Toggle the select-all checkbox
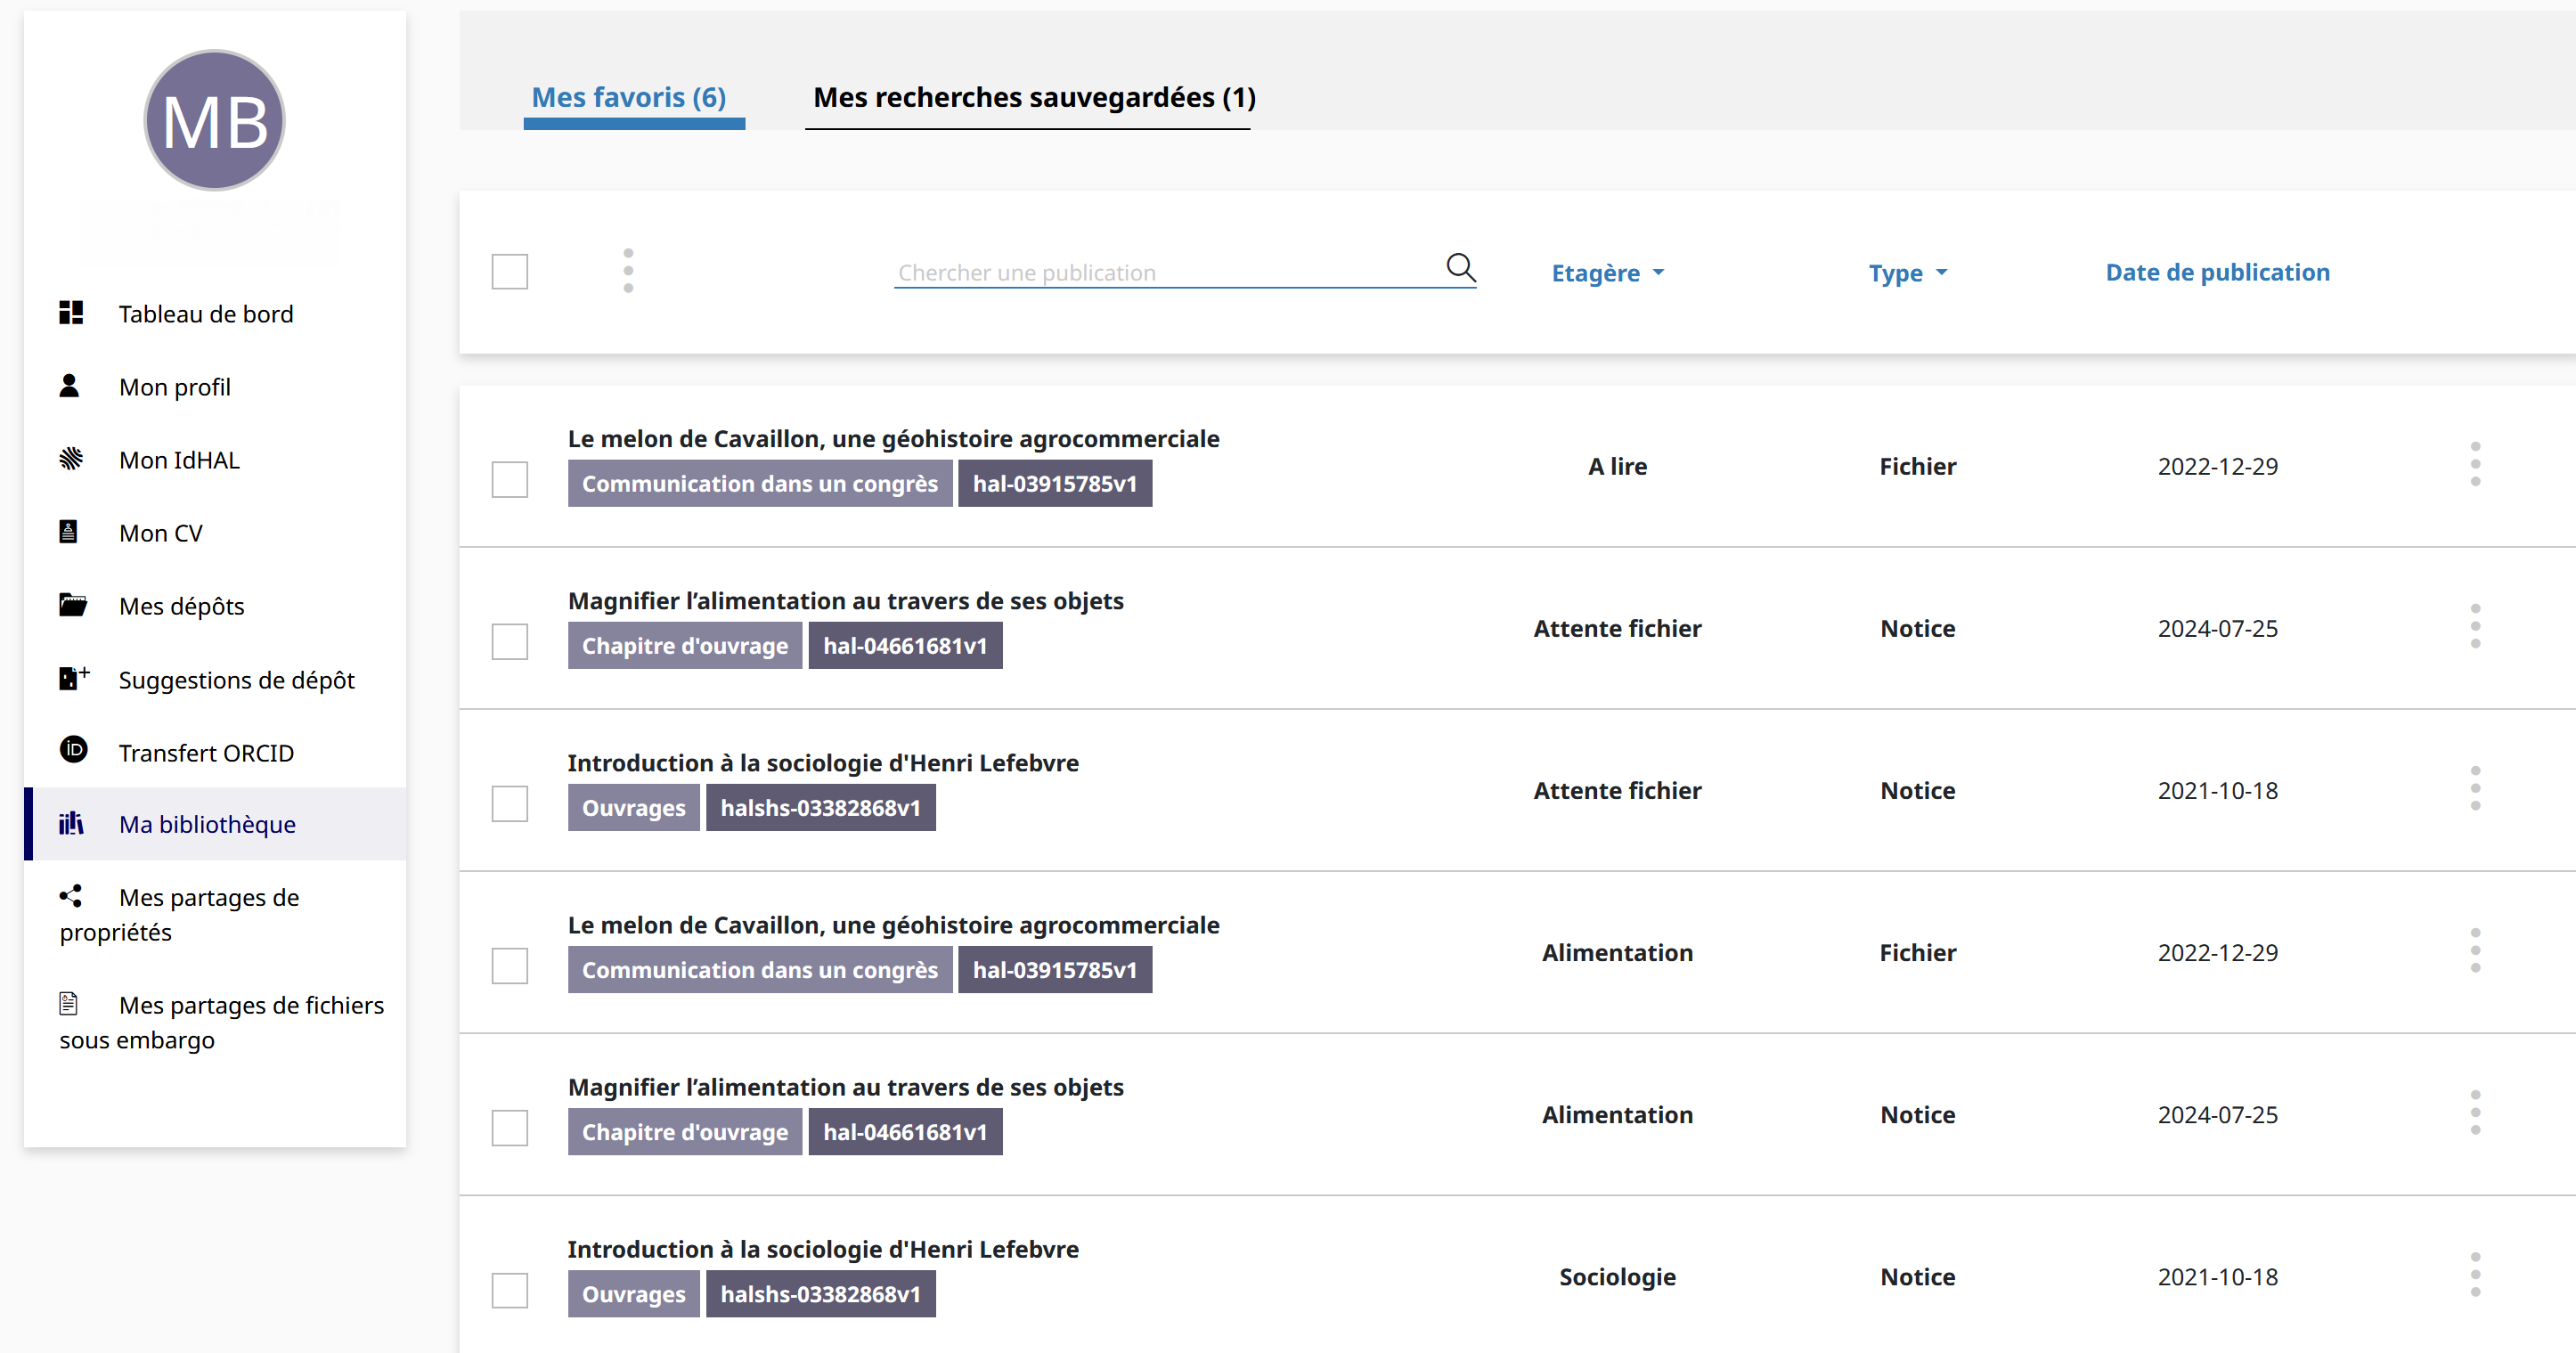Viewport: 2576px width, 1353px height. click(x=510, y=272)
